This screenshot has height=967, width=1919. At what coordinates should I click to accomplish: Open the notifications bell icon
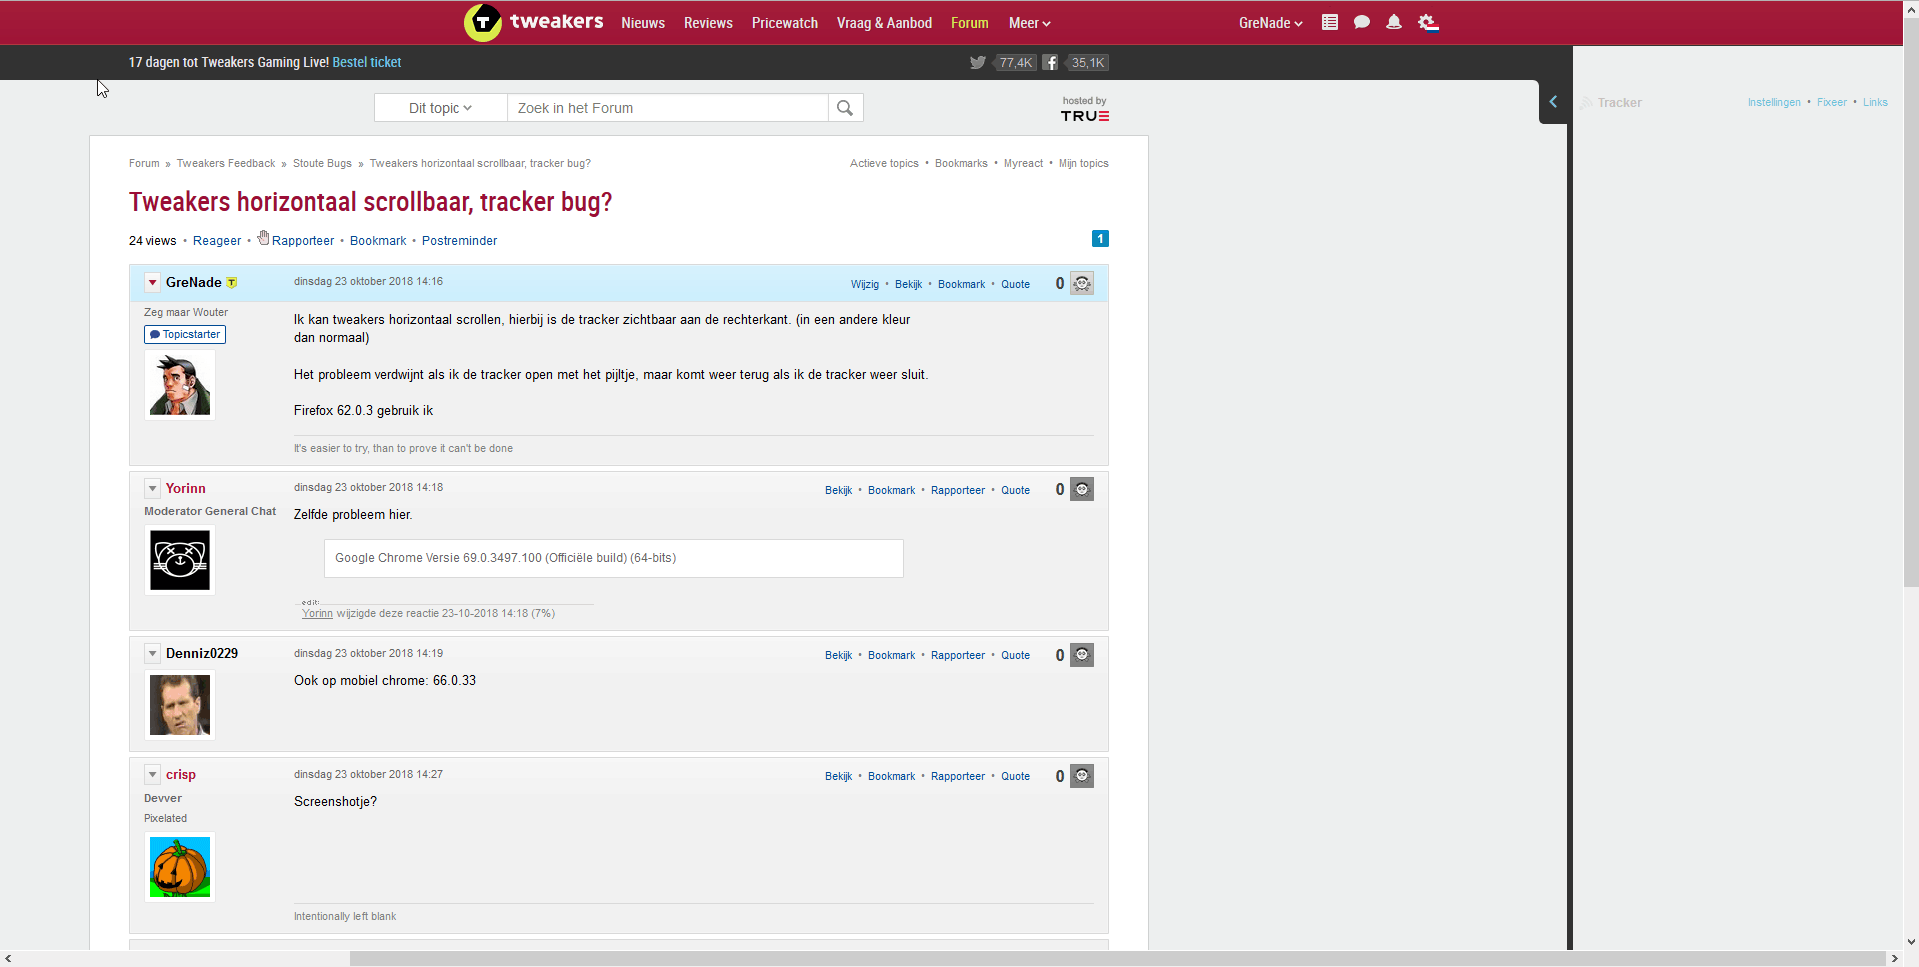1394,22
